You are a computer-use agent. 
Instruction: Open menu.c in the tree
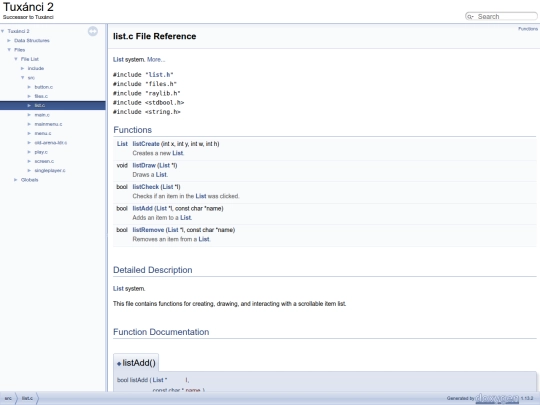(x=43, y=133)
